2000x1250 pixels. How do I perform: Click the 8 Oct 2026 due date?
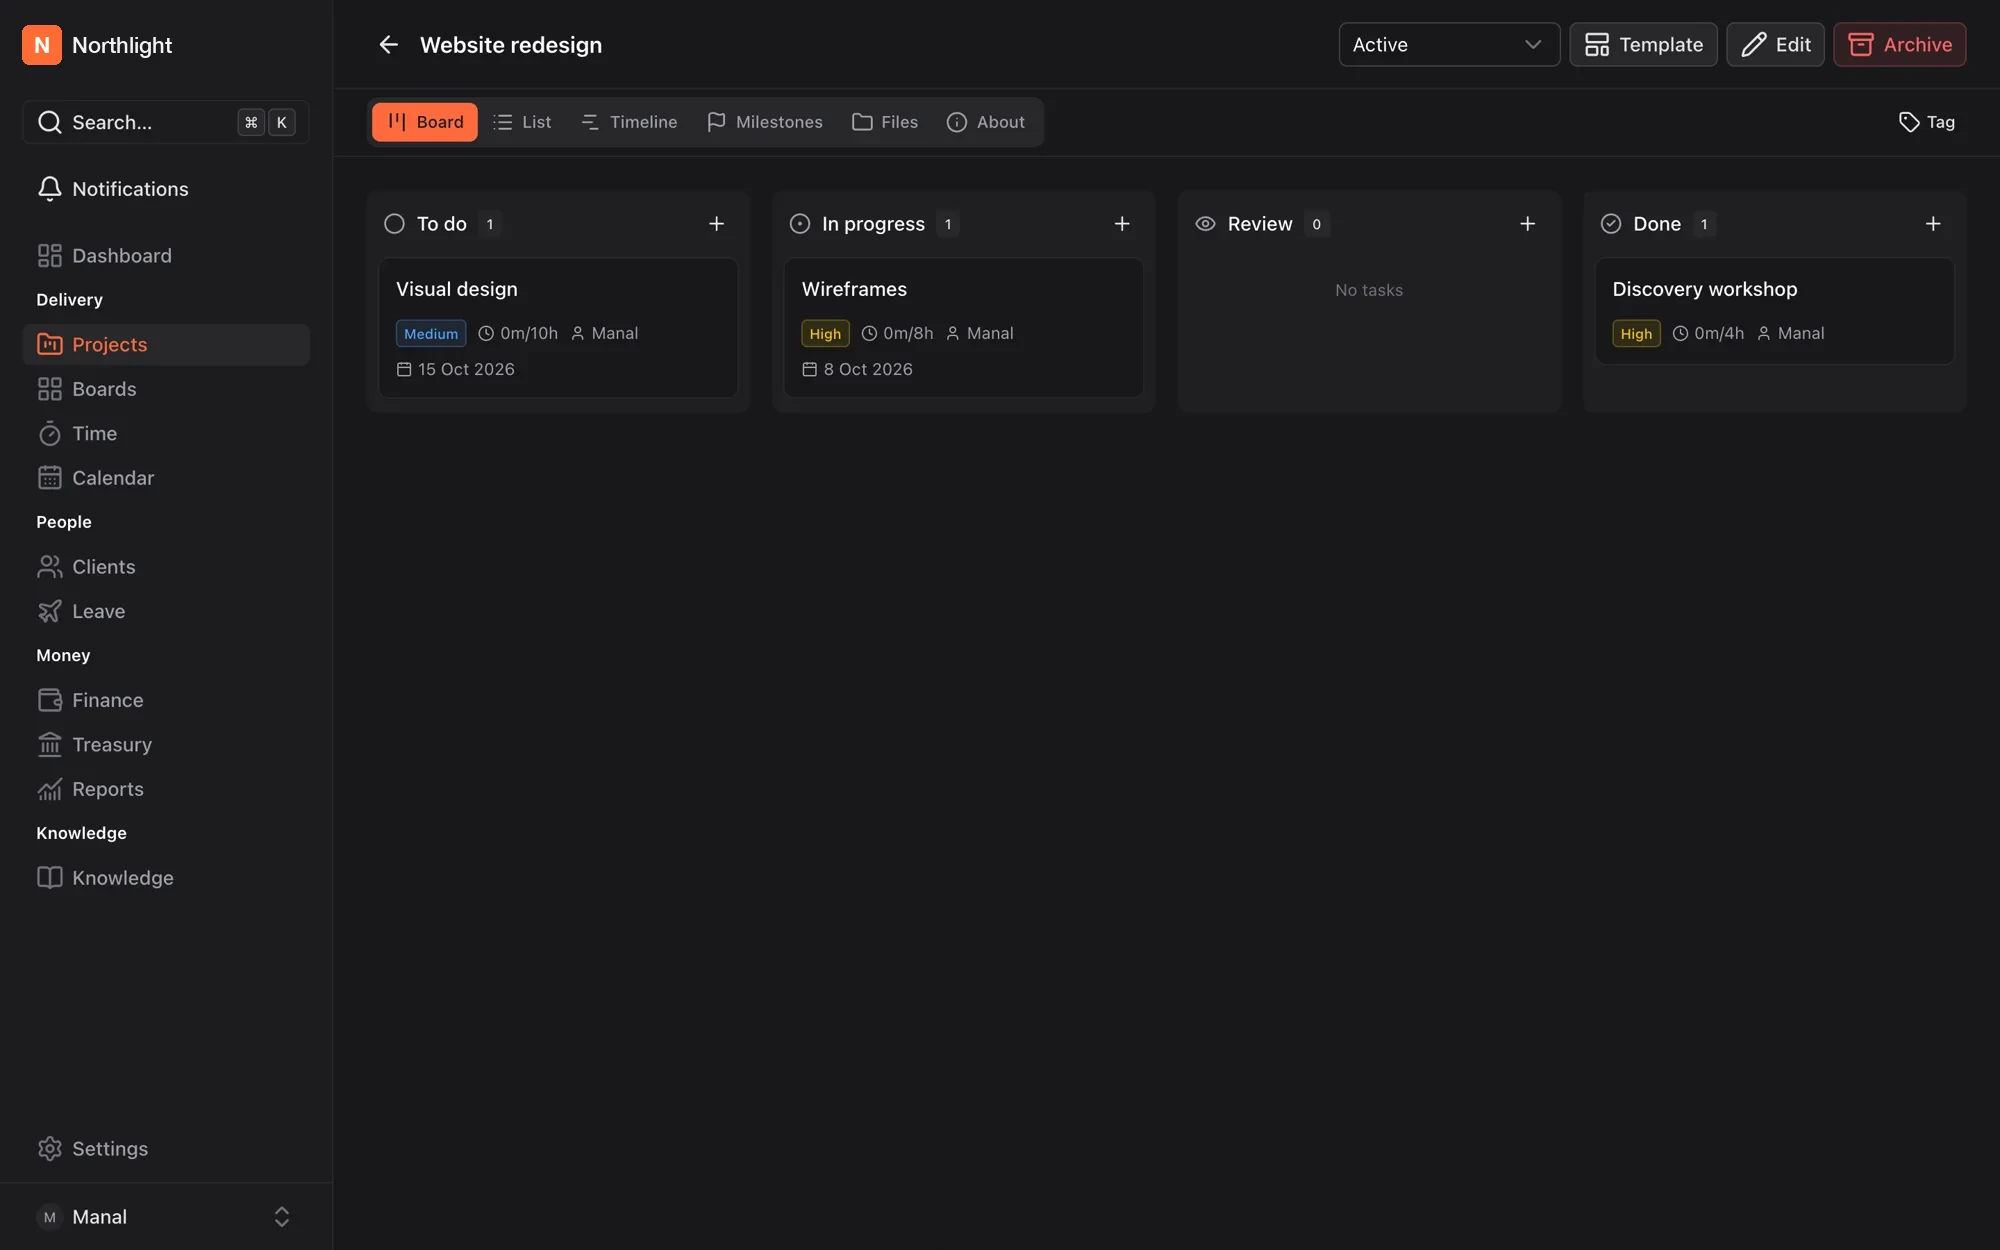coord(858,370)
